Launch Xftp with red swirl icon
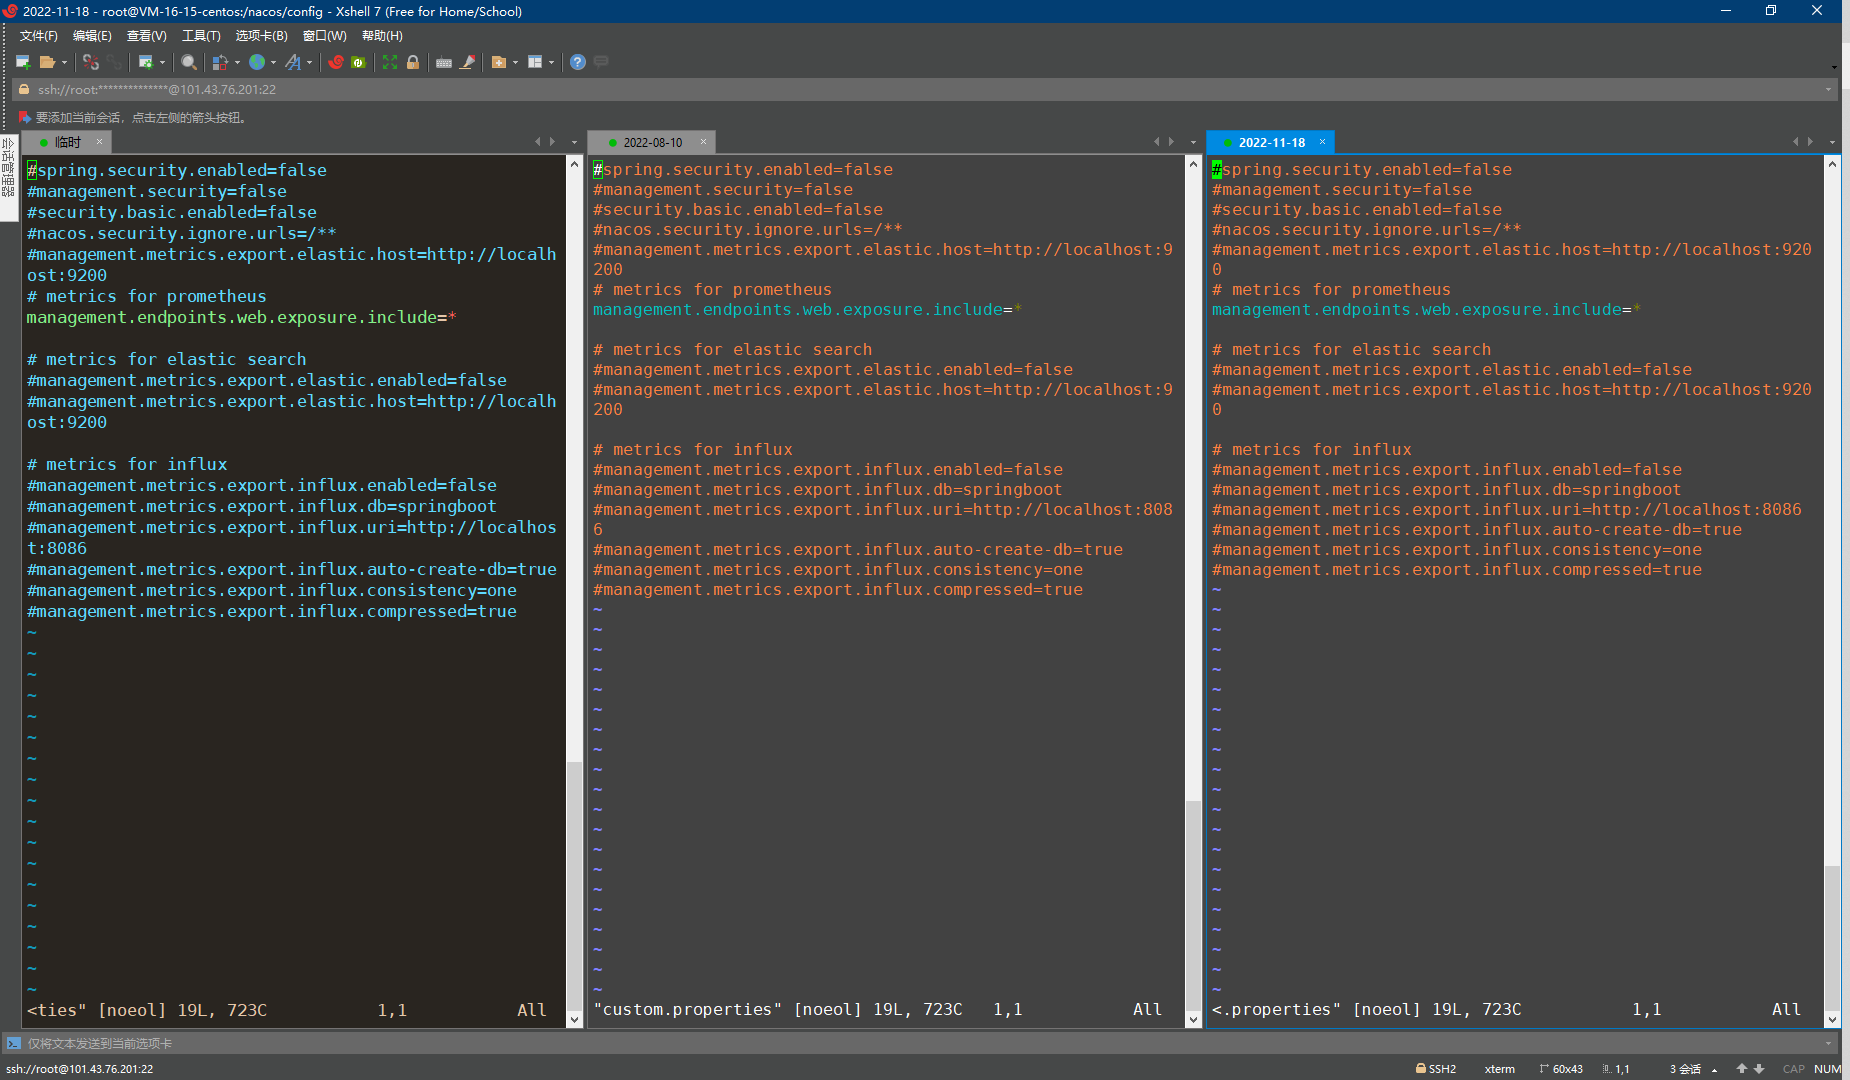 pos(336,62)
